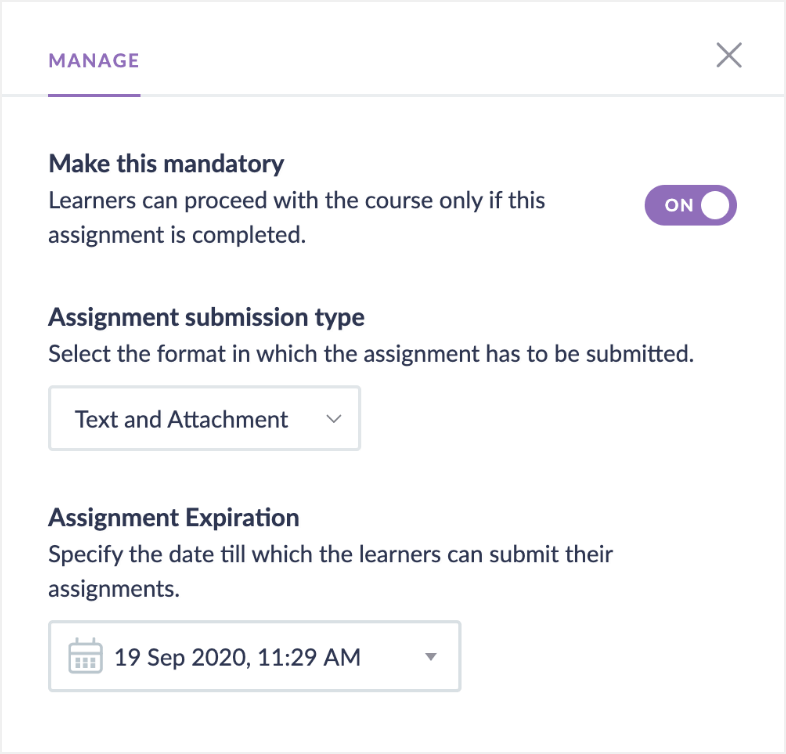Screen dimensions: 786x754
Task: Click the calendar icon in expiration field
Action: (x=85, y=656)
